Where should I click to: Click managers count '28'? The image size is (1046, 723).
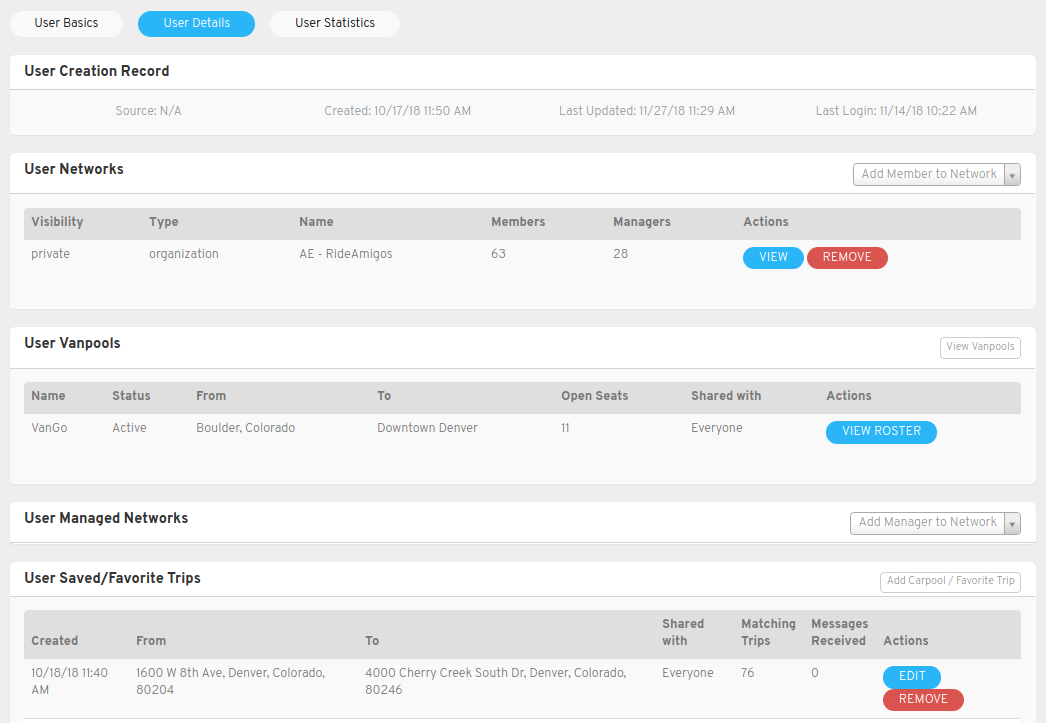[620, 254]
